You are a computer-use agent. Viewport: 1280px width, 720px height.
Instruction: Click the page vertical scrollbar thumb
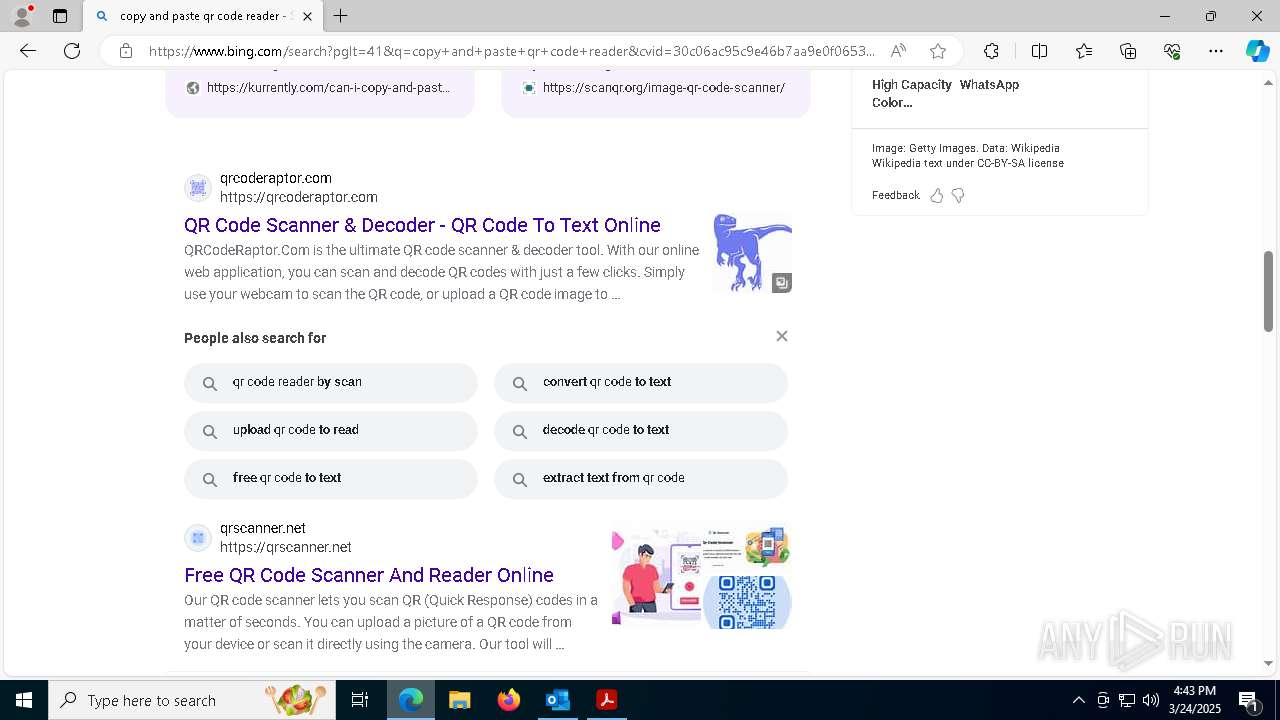tap(1268, 291)
